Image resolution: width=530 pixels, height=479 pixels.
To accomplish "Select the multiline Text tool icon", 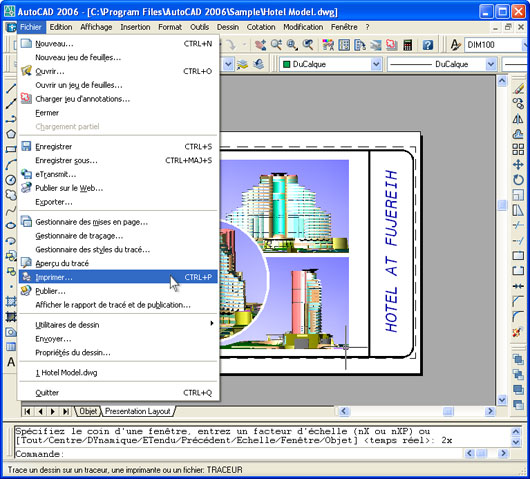I will [x=11, y=362].
